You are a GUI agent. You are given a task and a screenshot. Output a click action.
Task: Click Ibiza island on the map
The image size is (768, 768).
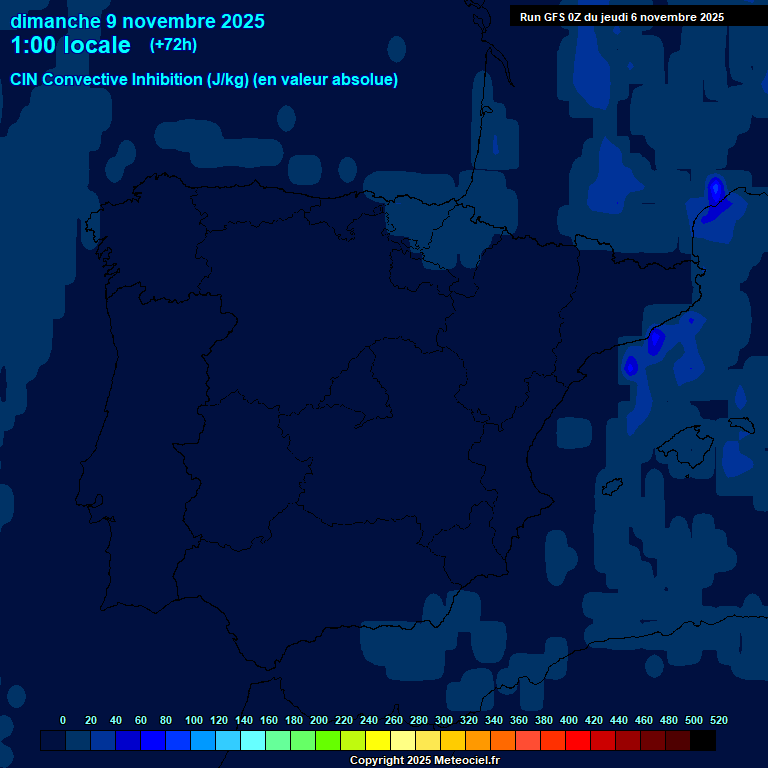(612, 487)
